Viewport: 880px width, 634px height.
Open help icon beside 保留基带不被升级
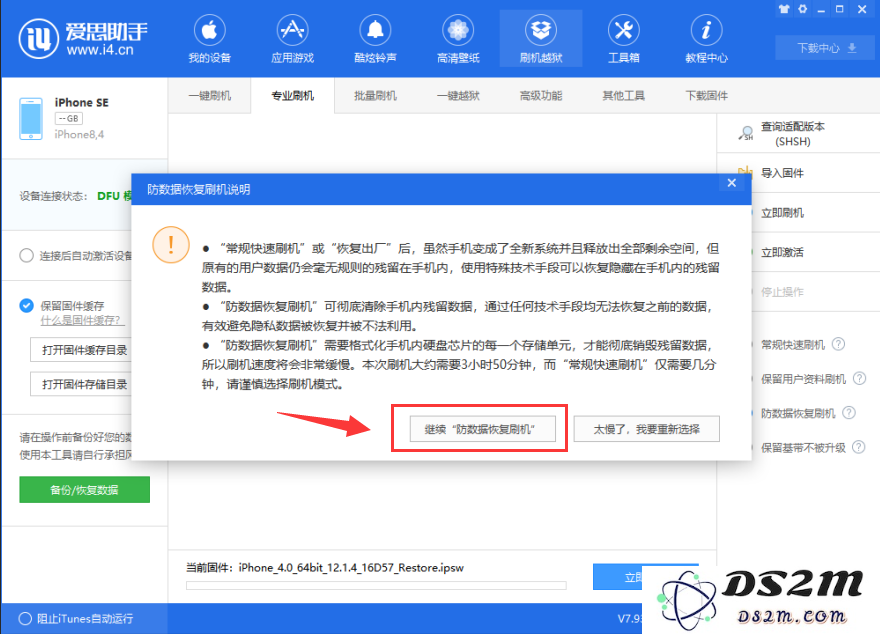[x=859, y=447]
